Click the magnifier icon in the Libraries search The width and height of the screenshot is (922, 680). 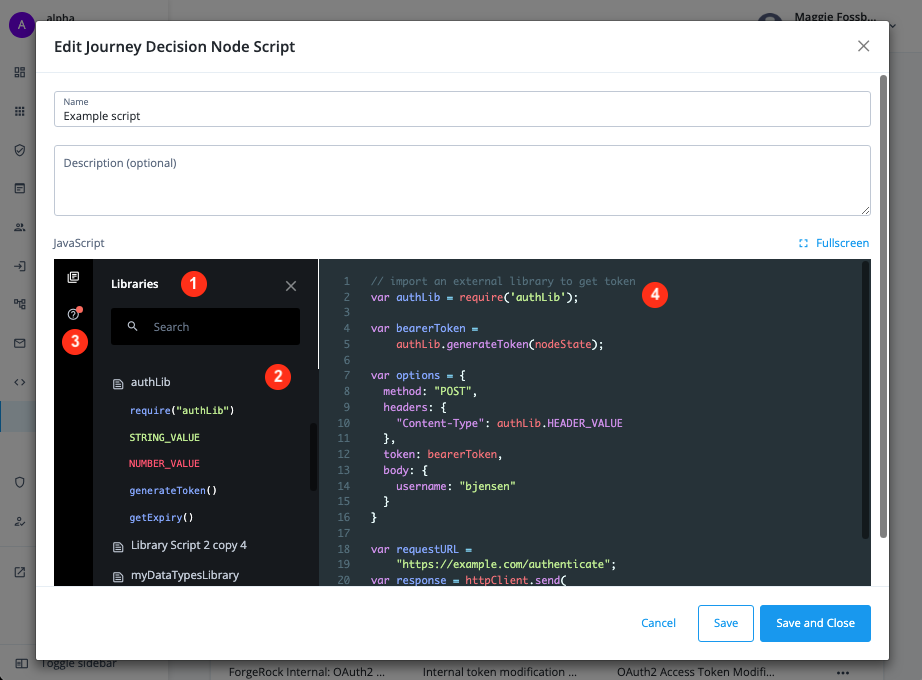pos(133,326)
